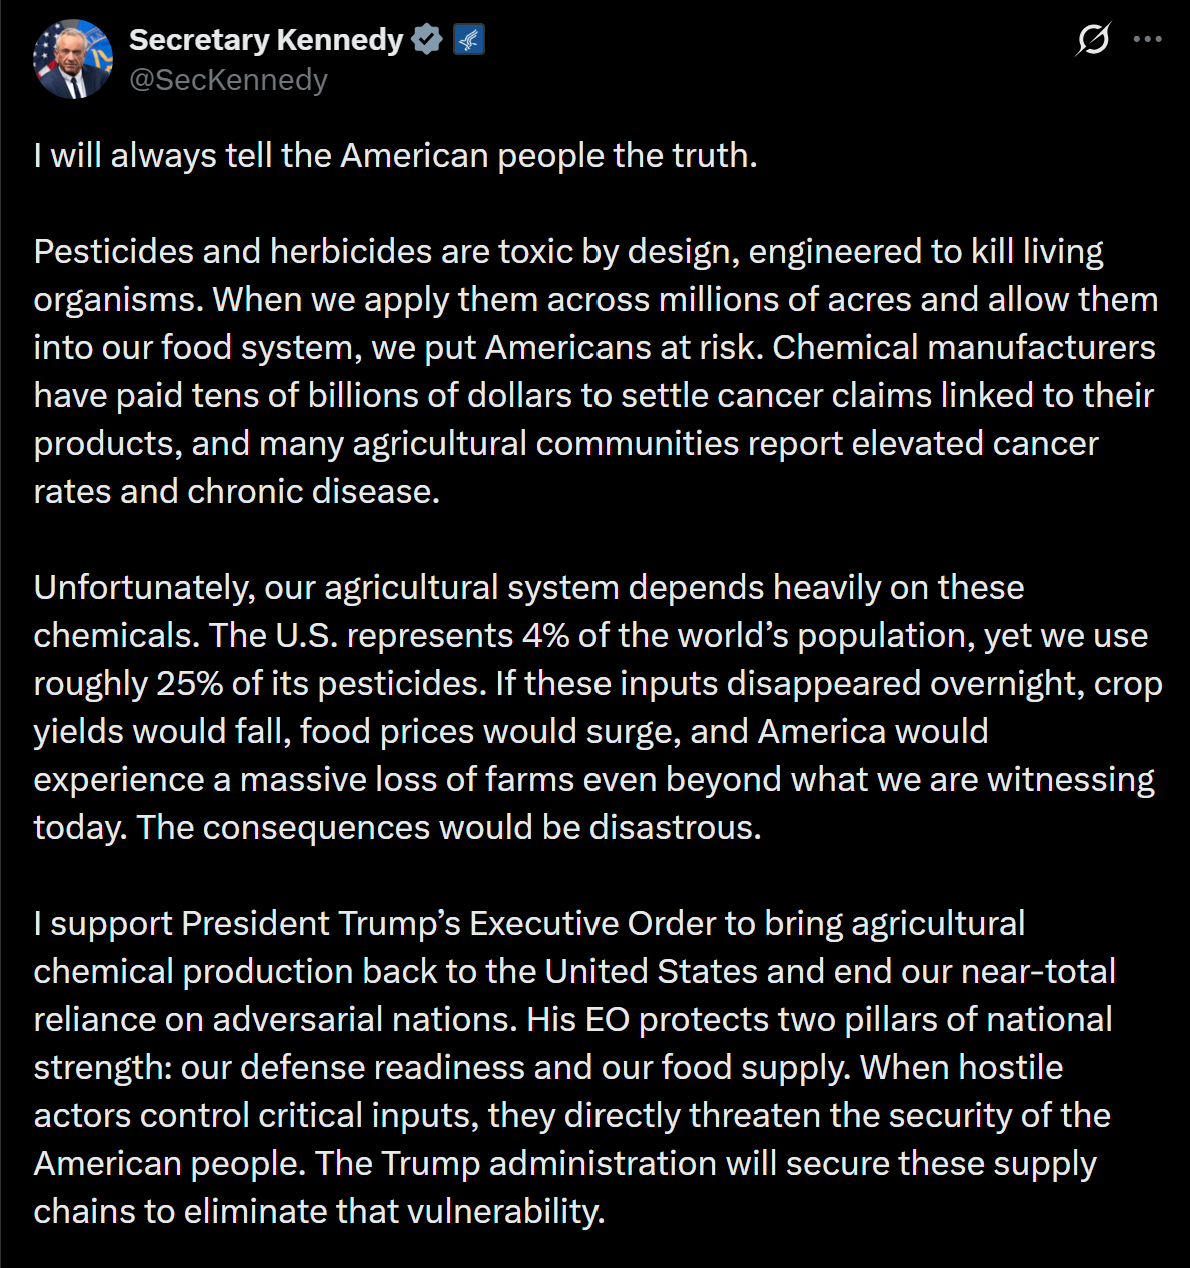Click the Grok explain-post icon
Image resolution: width=1190 pixels, height=1268 pixels.
pos(1093,40)
